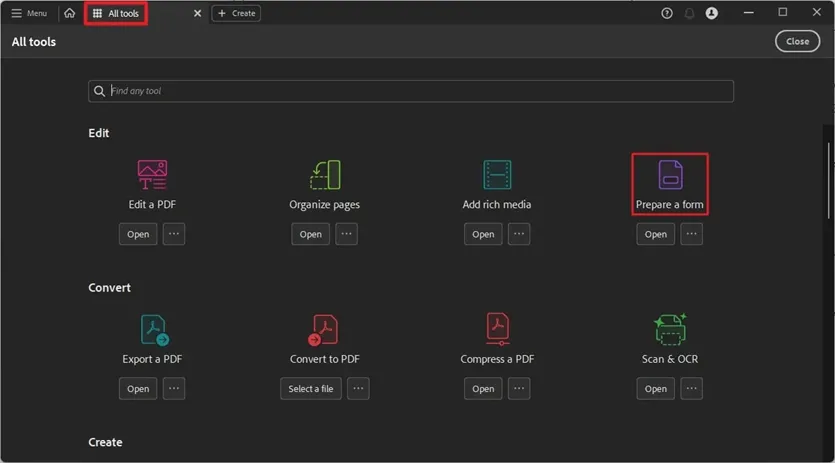Open the Scan & OCR icon

670,330
